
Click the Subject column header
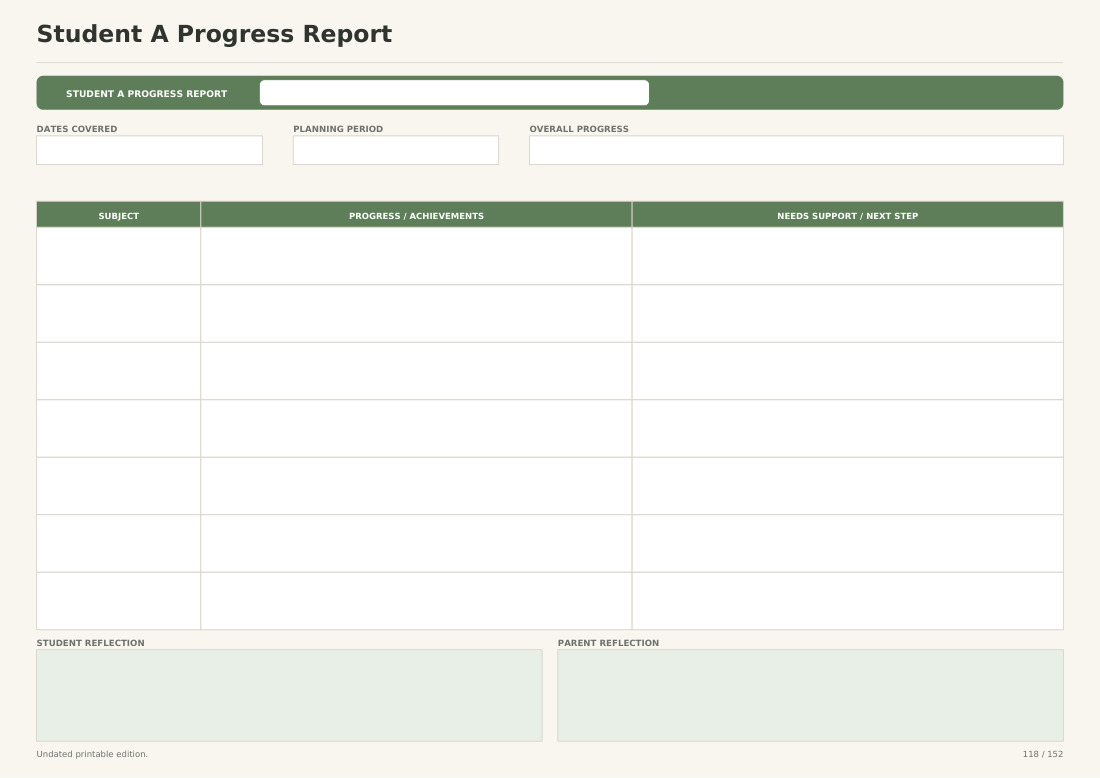[x=119, y=215]
